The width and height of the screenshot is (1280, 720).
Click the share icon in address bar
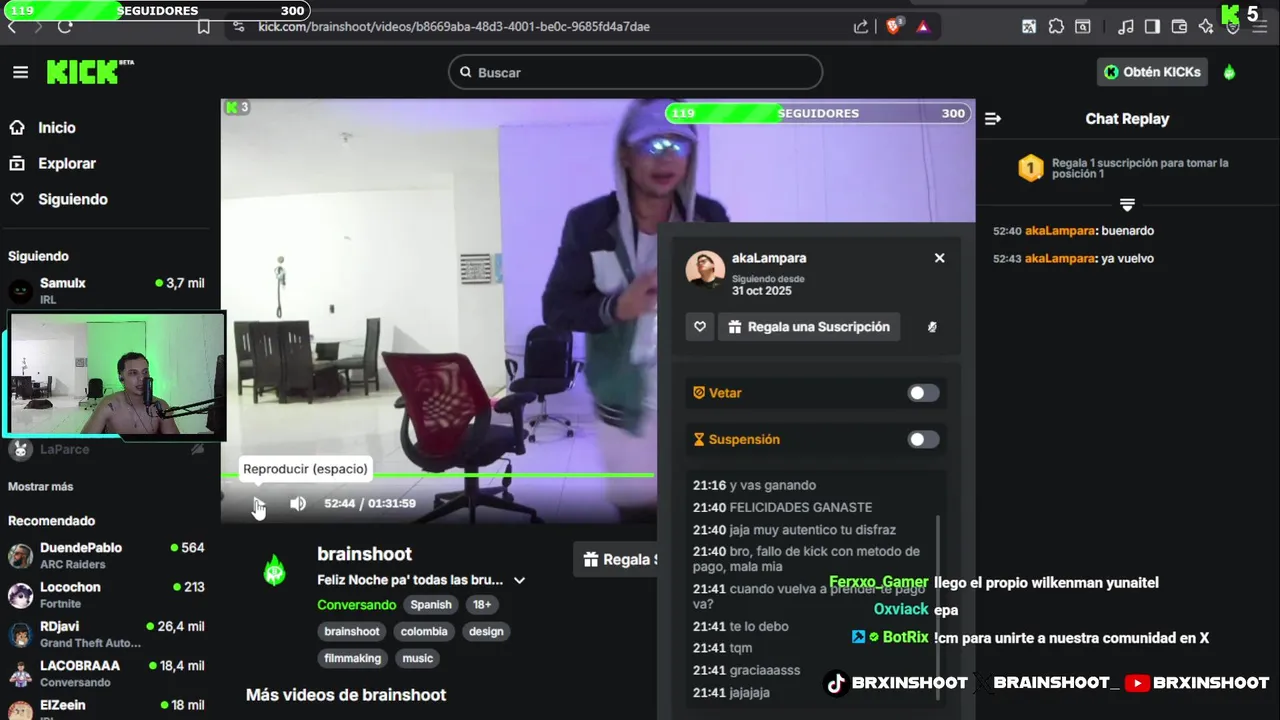(x=861, y=27)
